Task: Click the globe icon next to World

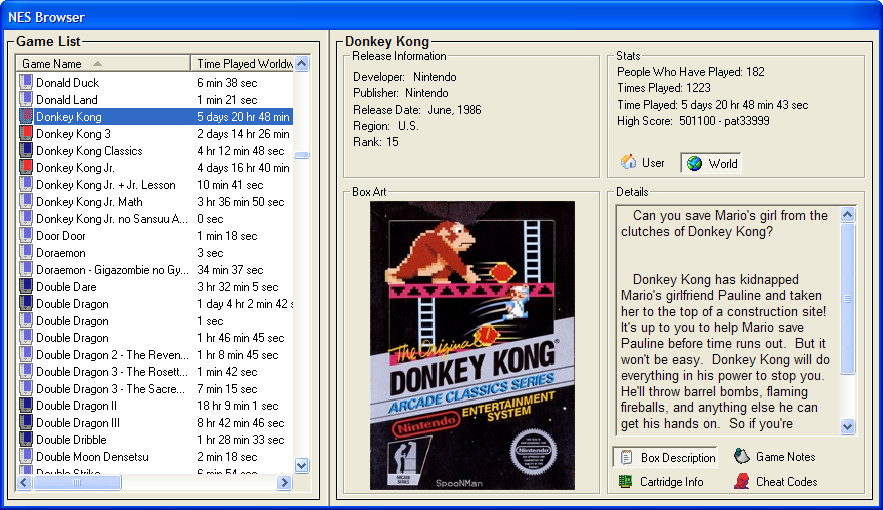Action: 695,163
